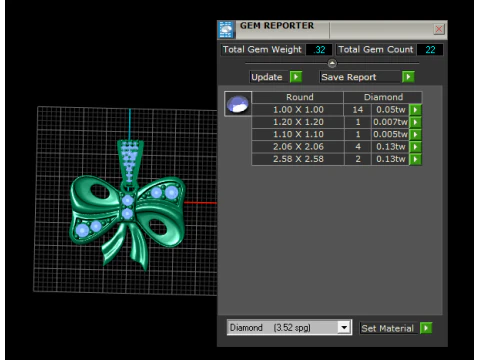Screen dimensions: 480x360
Task: Click green arrow next to Save Report
Action: (408, 77)
